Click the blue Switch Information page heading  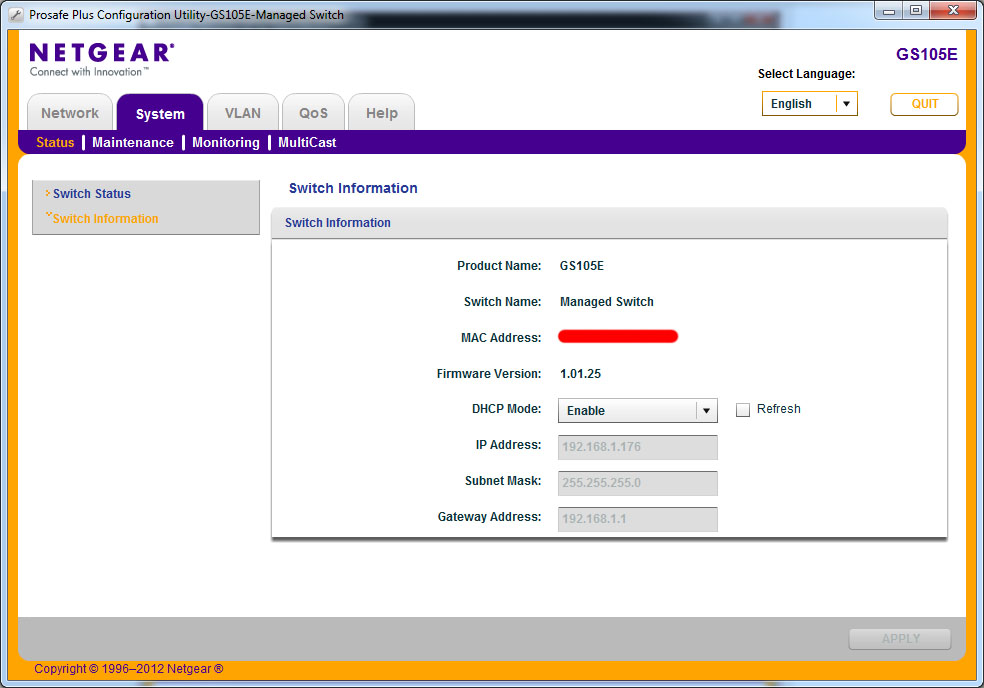tap(353, 188)
